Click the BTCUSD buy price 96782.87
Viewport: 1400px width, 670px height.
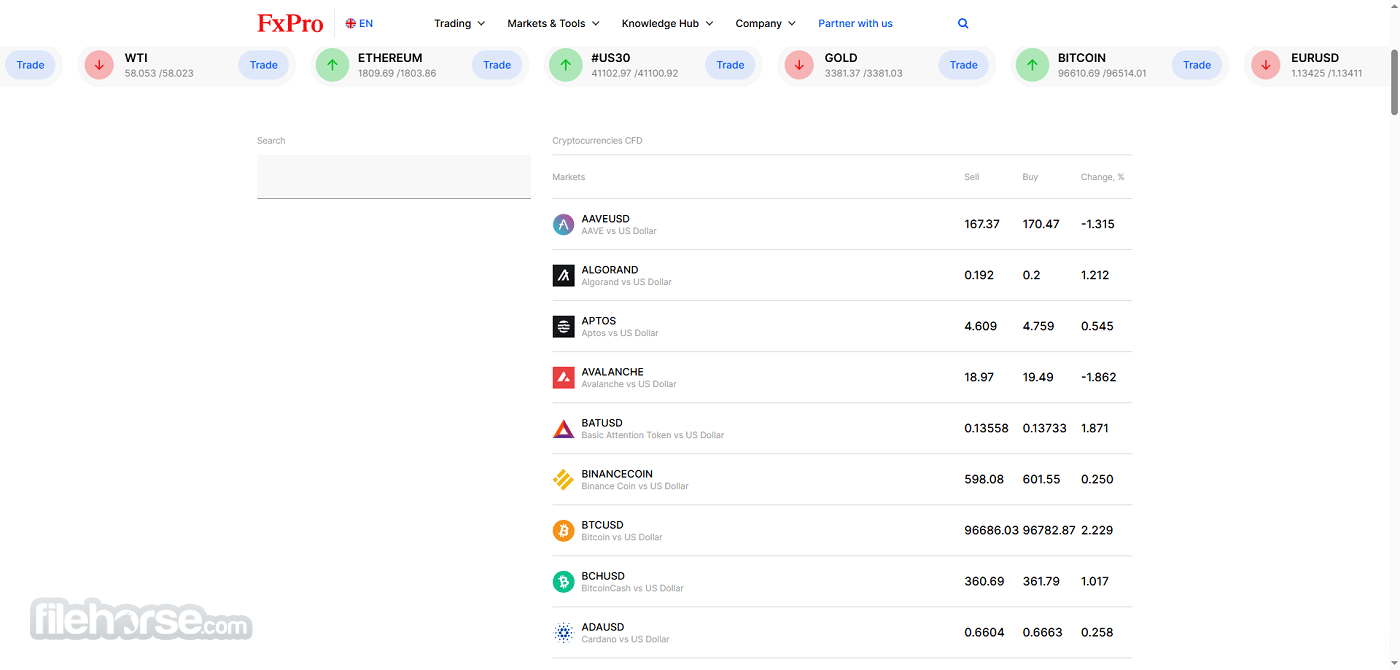coord(1049,530)
